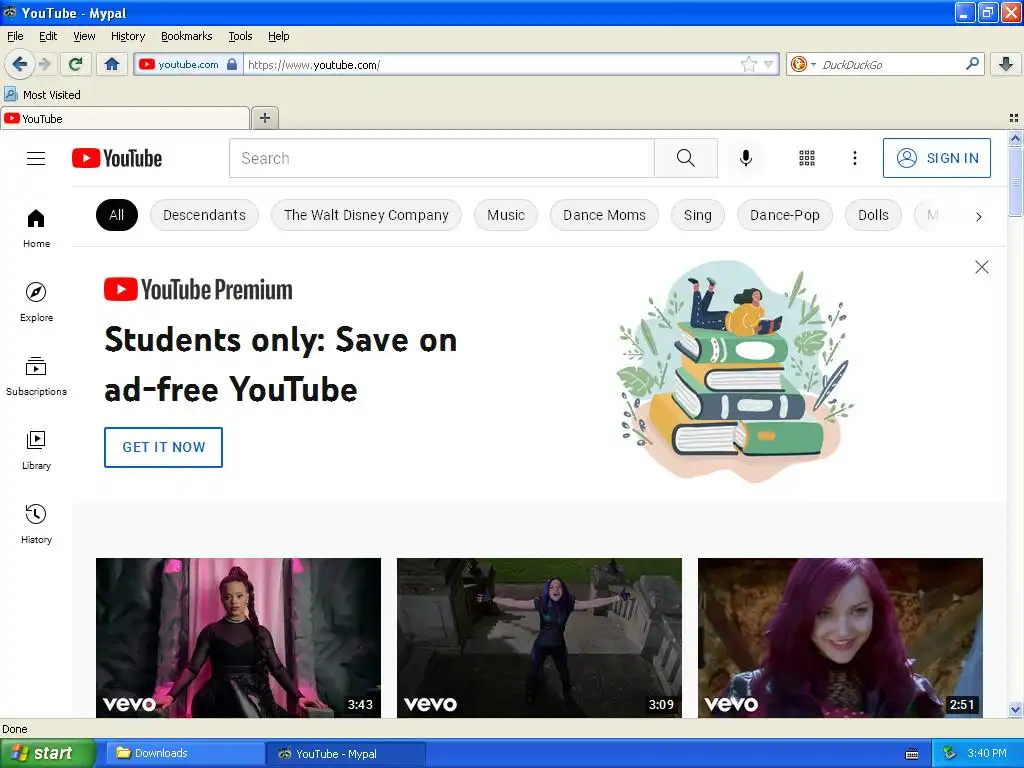Open the File menu
The height and width of the screenshot is (768, 1024).
point(15,36)
